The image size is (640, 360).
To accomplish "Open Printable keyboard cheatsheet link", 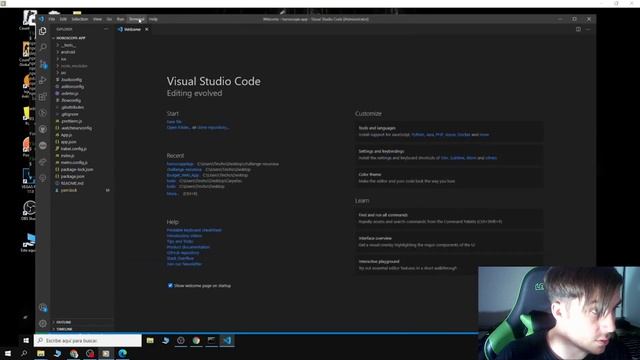I will (x=194, y=230).
